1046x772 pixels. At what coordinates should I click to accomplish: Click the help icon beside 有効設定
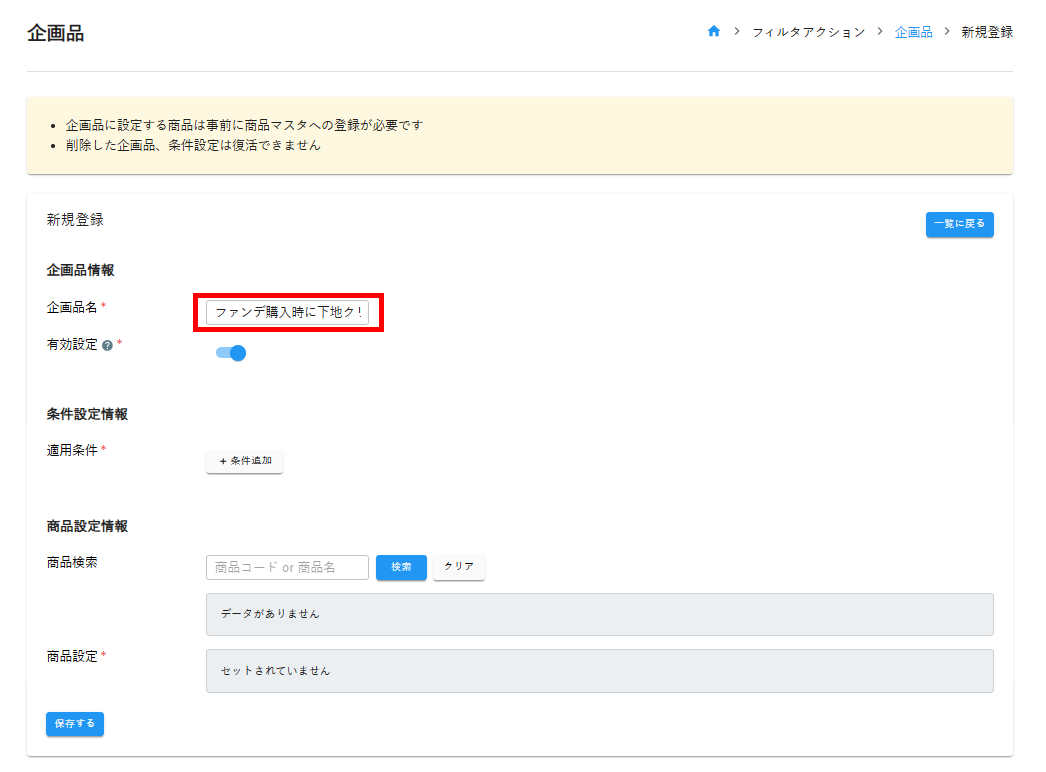click(107, 345)
